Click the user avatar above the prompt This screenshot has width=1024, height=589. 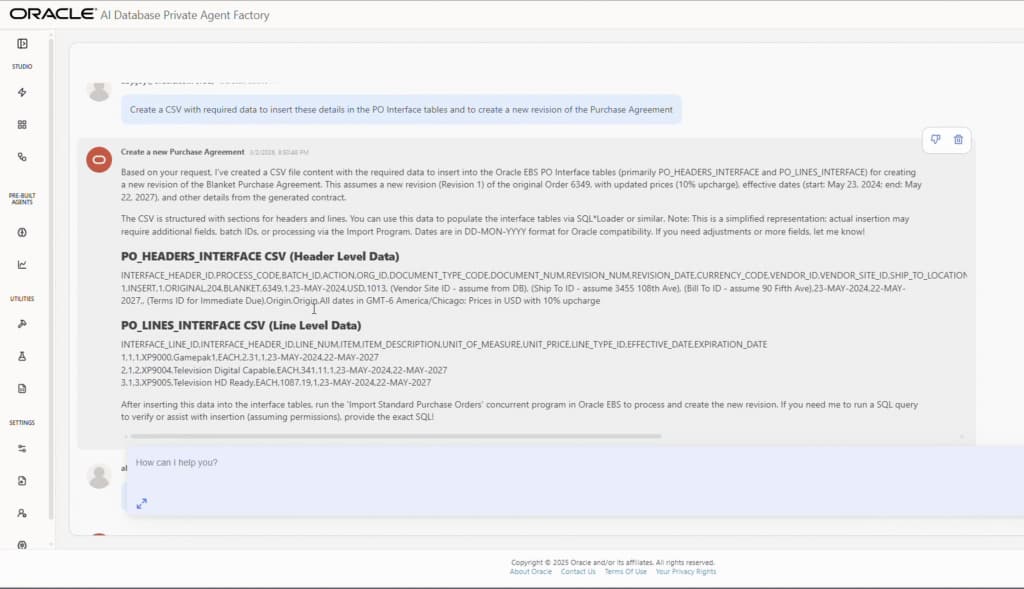pos(99,91)
